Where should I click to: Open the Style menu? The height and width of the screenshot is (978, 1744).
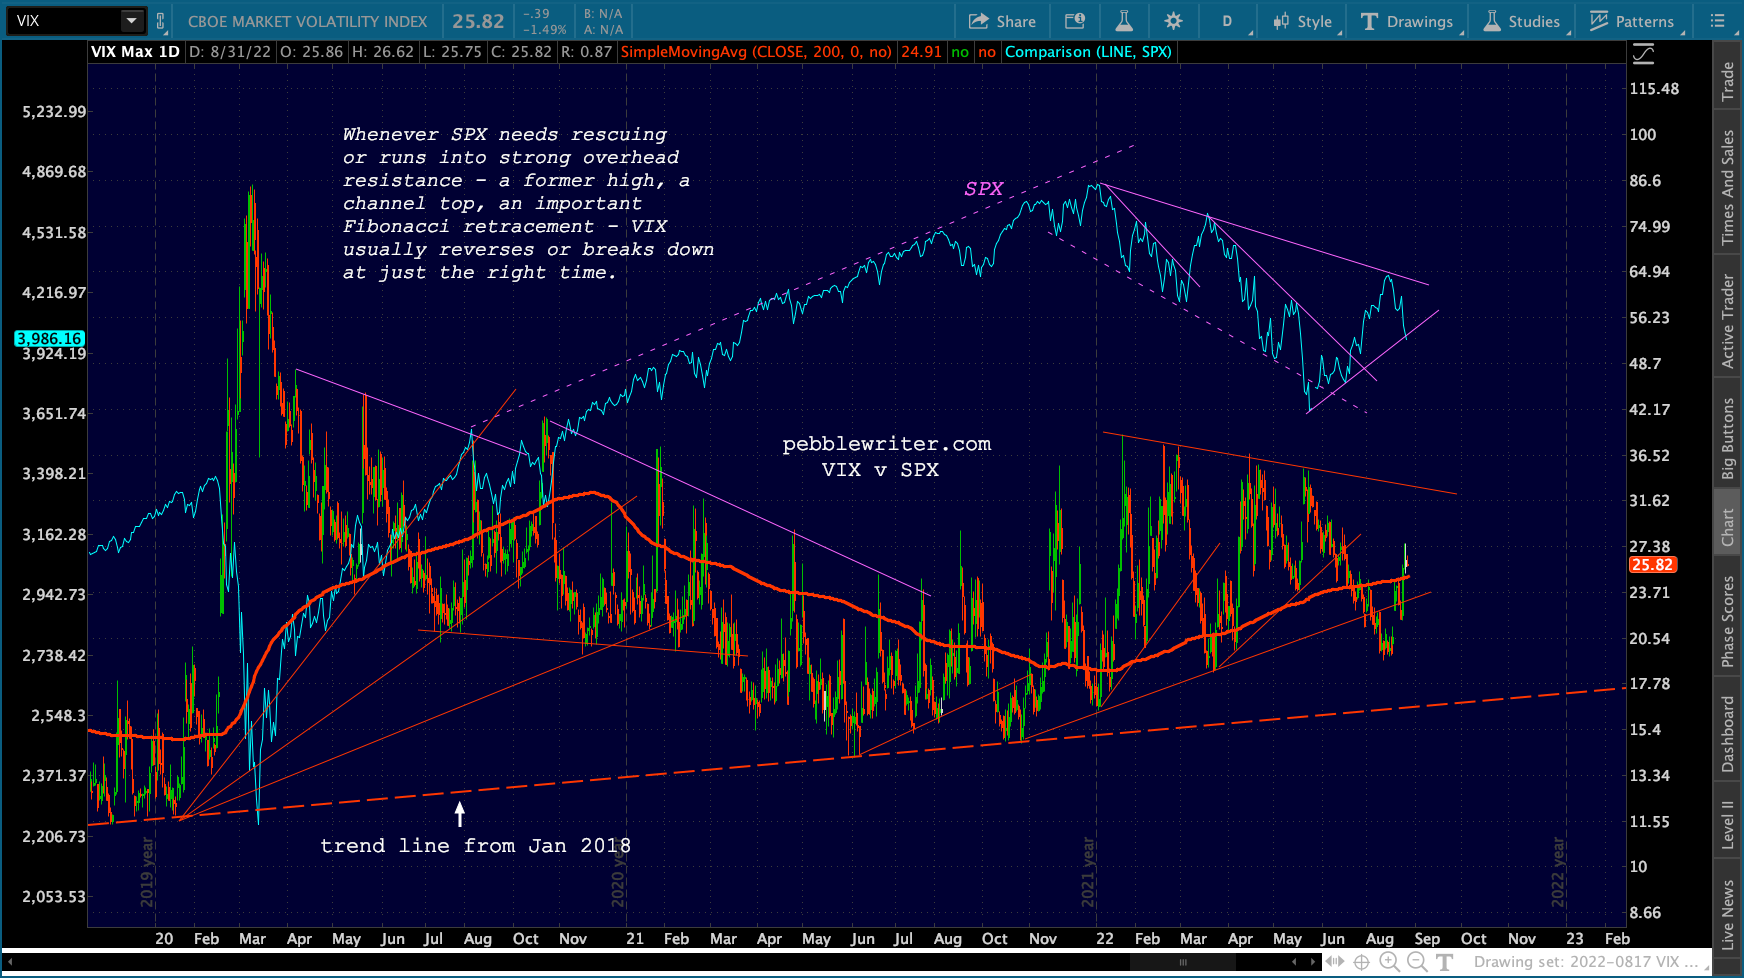tap(1302, 21)
